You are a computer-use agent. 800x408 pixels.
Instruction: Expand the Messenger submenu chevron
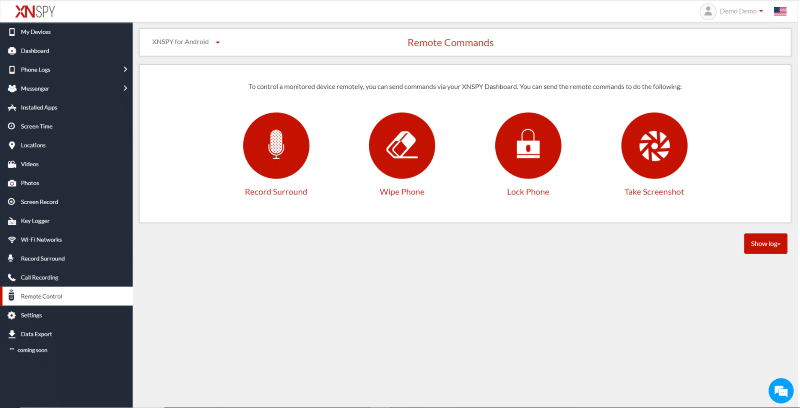click(126, 88)
